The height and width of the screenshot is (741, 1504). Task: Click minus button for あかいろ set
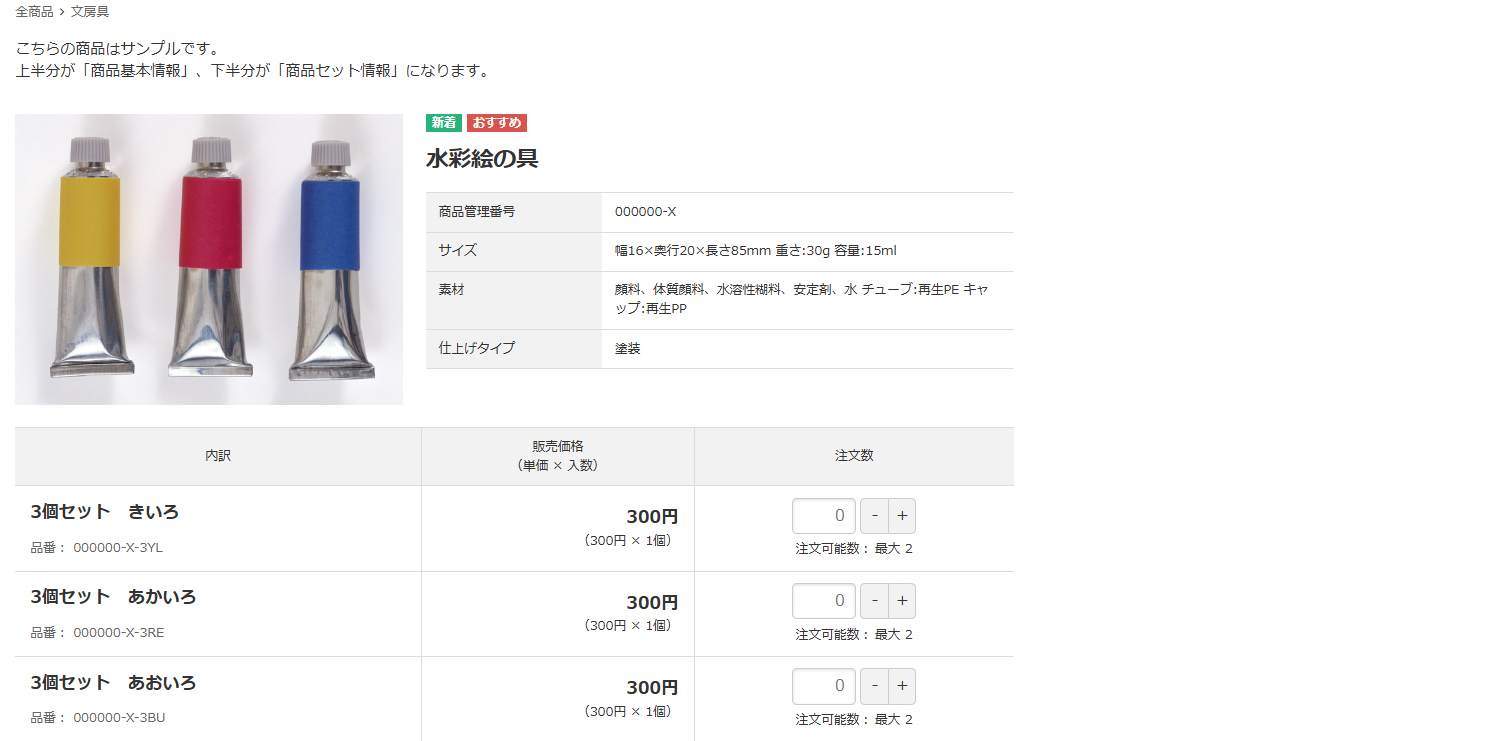pyautogui.click(x=875, y=601)
